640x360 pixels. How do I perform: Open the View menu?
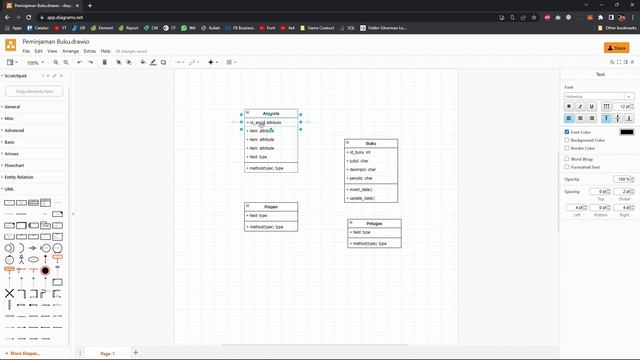[x=52, y=51]
